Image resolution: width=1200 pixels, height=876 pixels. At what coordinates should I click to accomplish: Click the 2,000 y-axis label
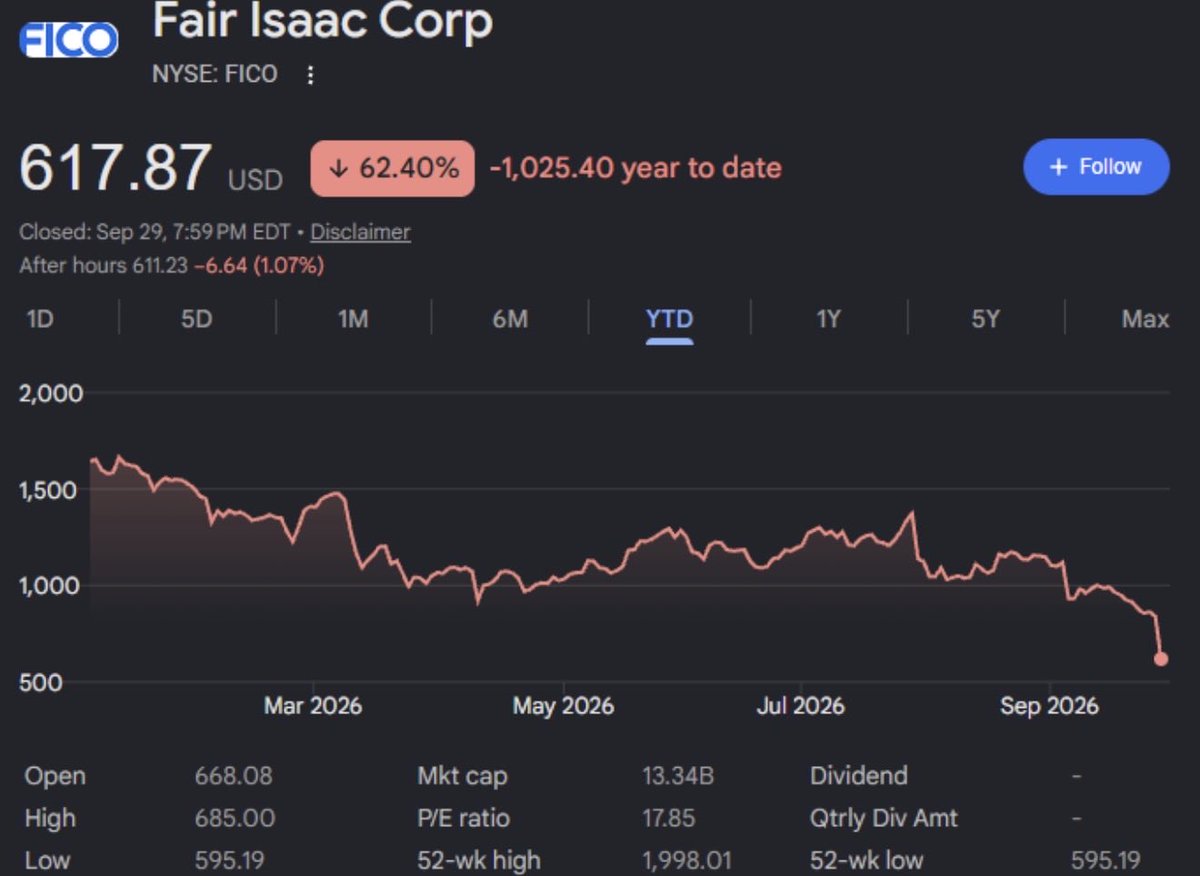51,393
